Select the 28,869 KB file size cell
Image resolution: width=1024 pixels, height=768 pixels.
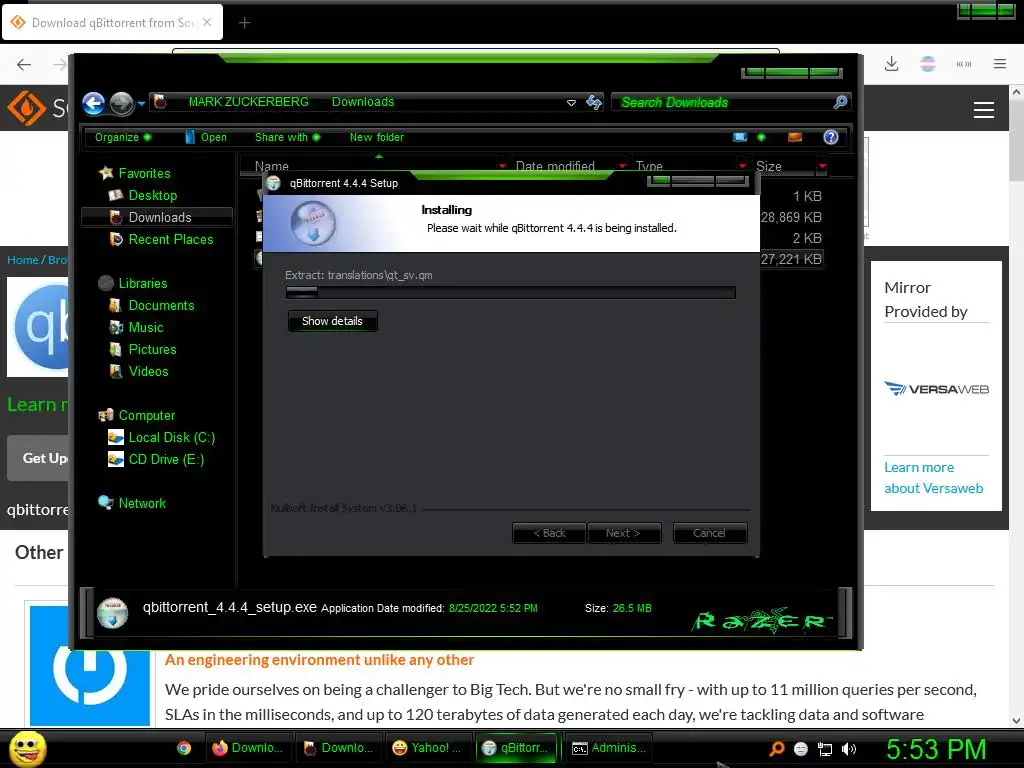tap(792, 217)
